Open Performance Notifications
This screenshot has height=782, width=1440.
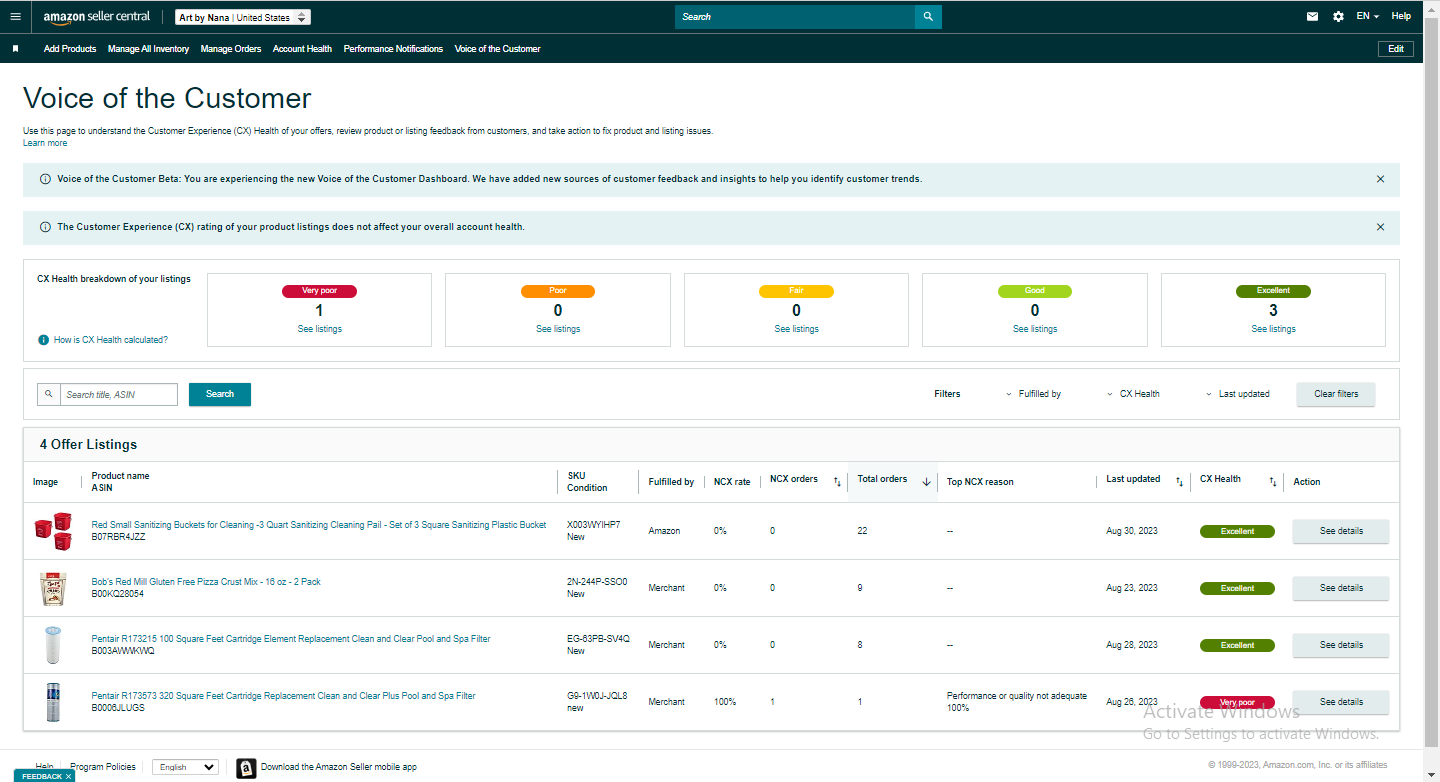click(393, 49)
